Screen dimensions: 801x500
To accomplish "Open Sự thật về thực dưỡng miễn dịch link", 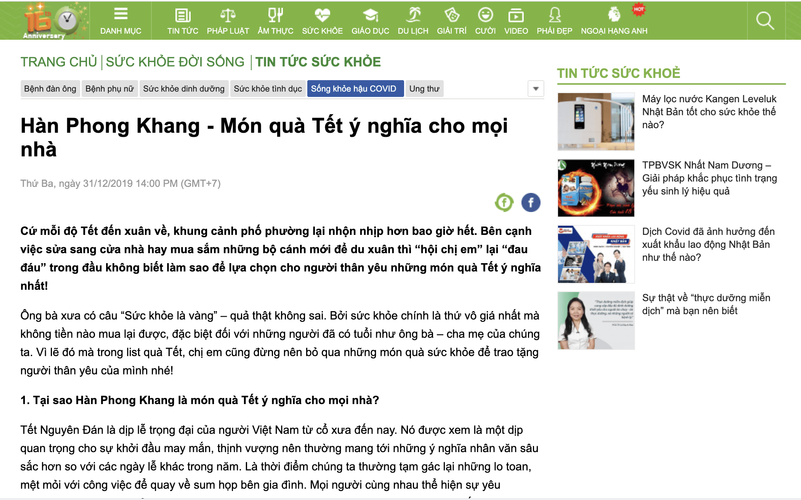I will point(706,304).
